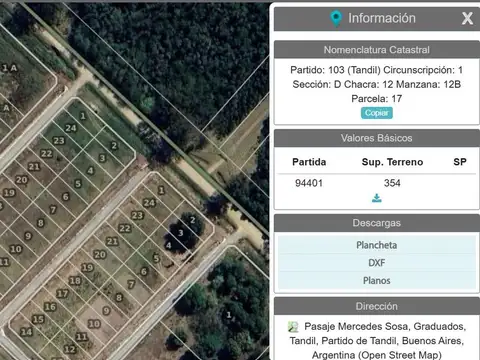Viewport: 480px width, 360px height.
Task: Select parcel 2 covered by the dark tree
Action: [193, 220]
